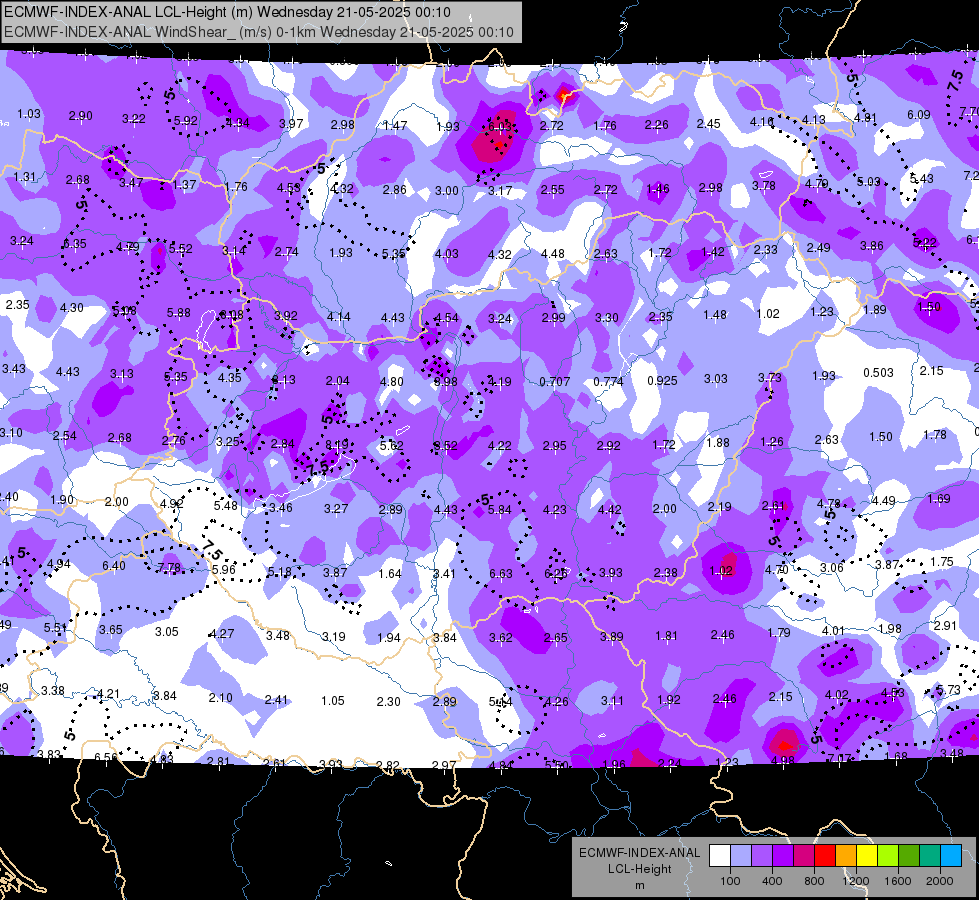Click the wind shear value 0.707
The height and width of the screenshot is (900, 979).
(554, 382)
